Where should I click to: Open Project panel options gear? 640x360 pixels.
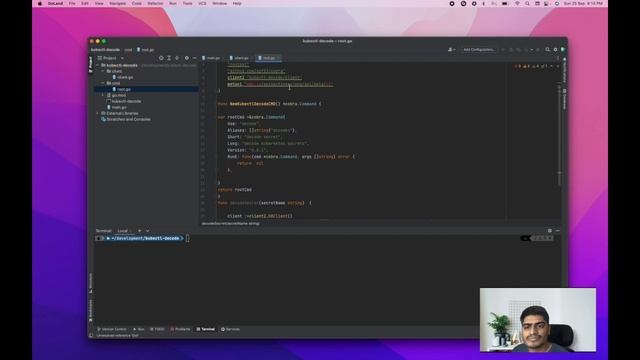187,58
